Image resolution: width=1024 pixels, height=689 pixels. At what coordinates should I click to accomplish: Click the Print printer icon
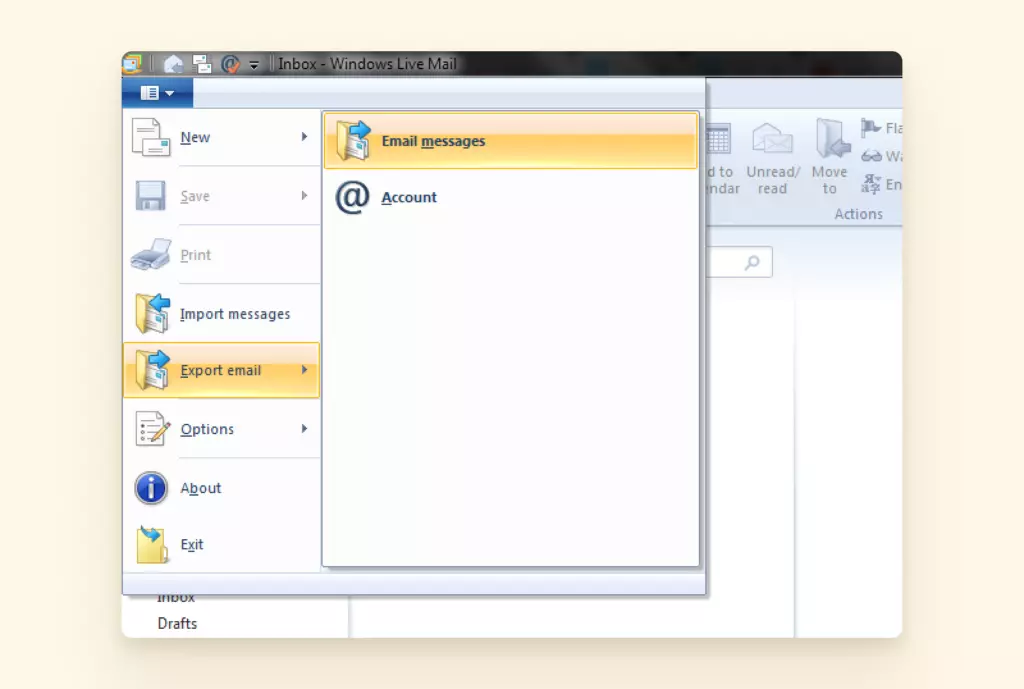coord(151,254)
